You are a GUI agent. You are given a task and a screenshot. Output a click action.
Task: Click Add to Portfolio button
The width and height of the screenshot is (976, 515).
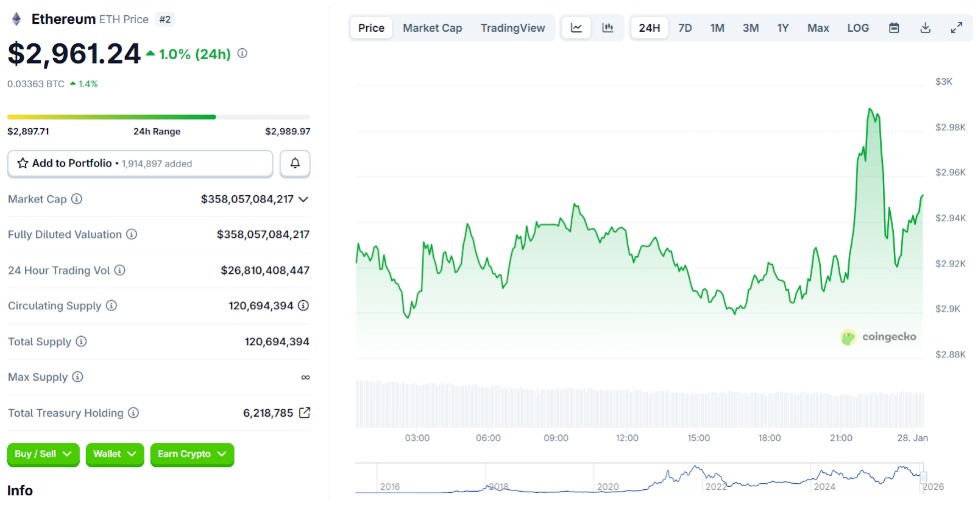[x=140, y=163]
